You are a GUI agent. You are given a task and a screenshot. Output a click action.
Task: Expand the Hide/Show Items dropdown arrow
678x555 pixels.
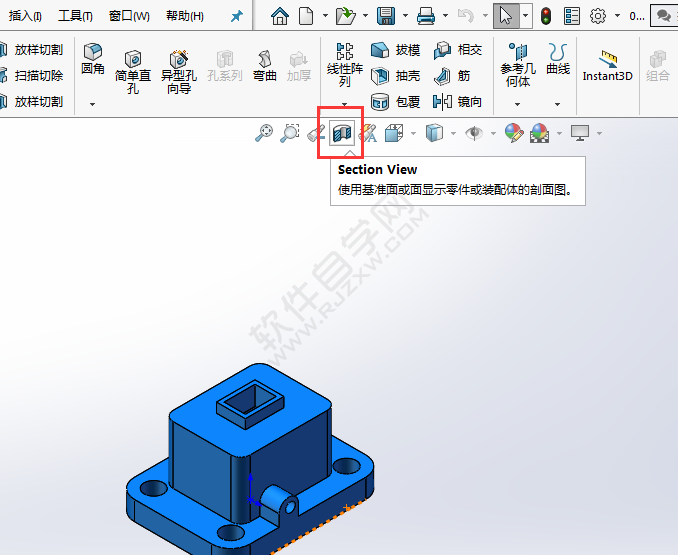tap(493, 133)
